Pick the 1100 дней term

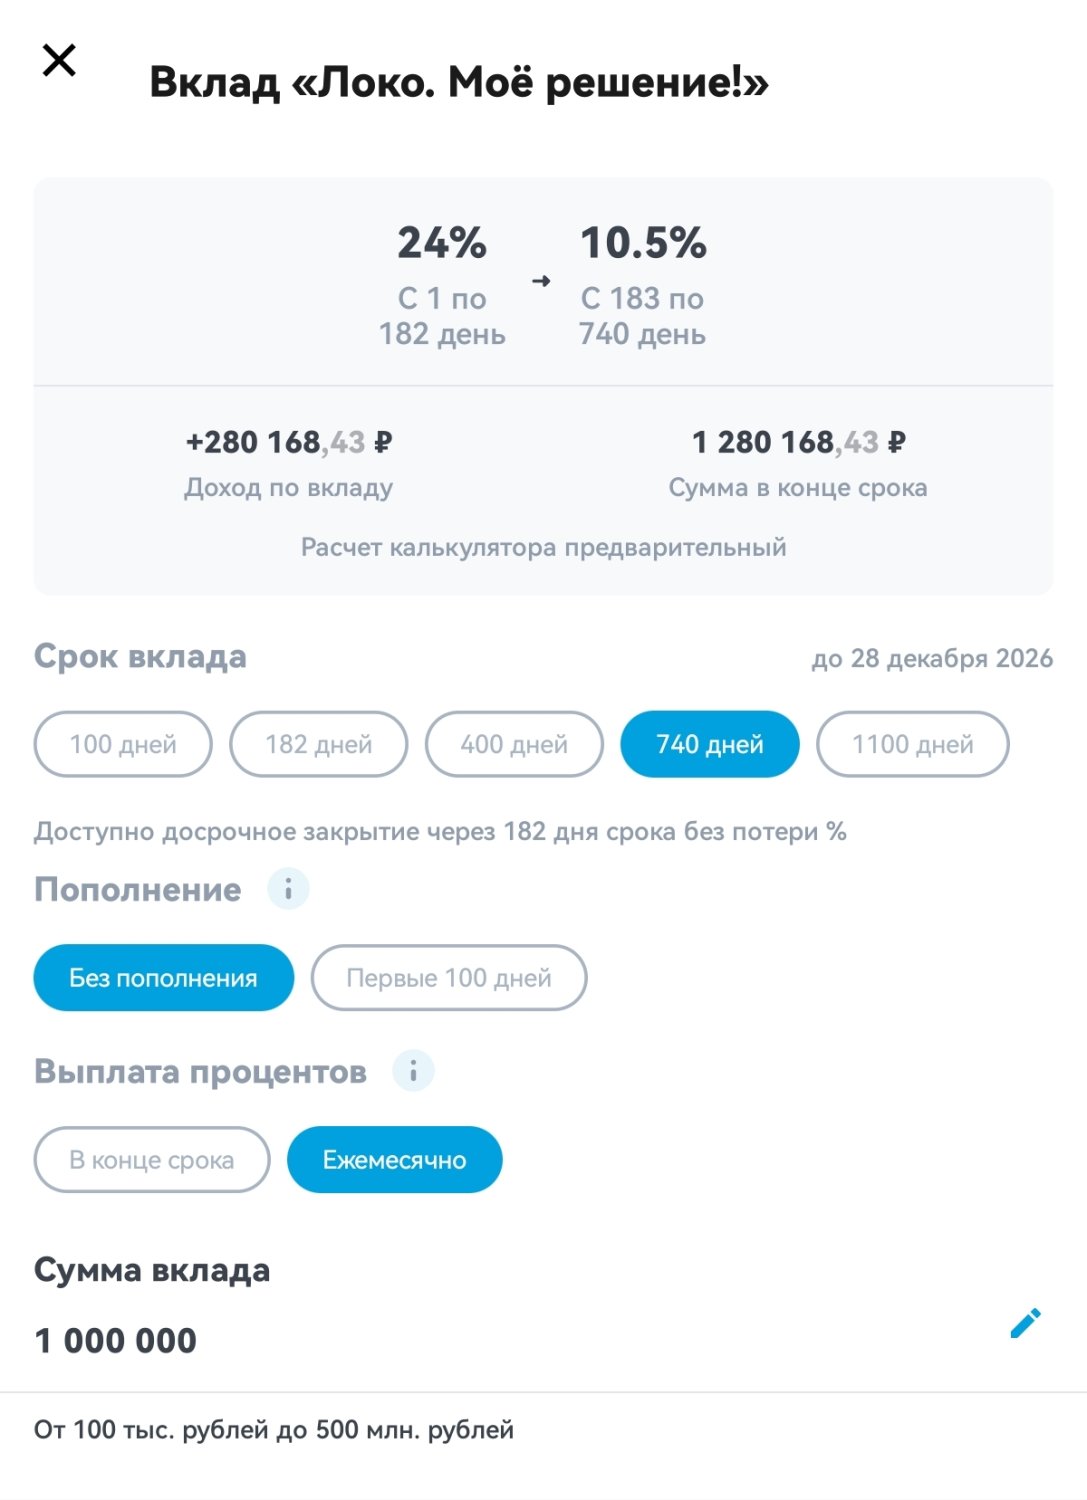(x=912, y=744)
